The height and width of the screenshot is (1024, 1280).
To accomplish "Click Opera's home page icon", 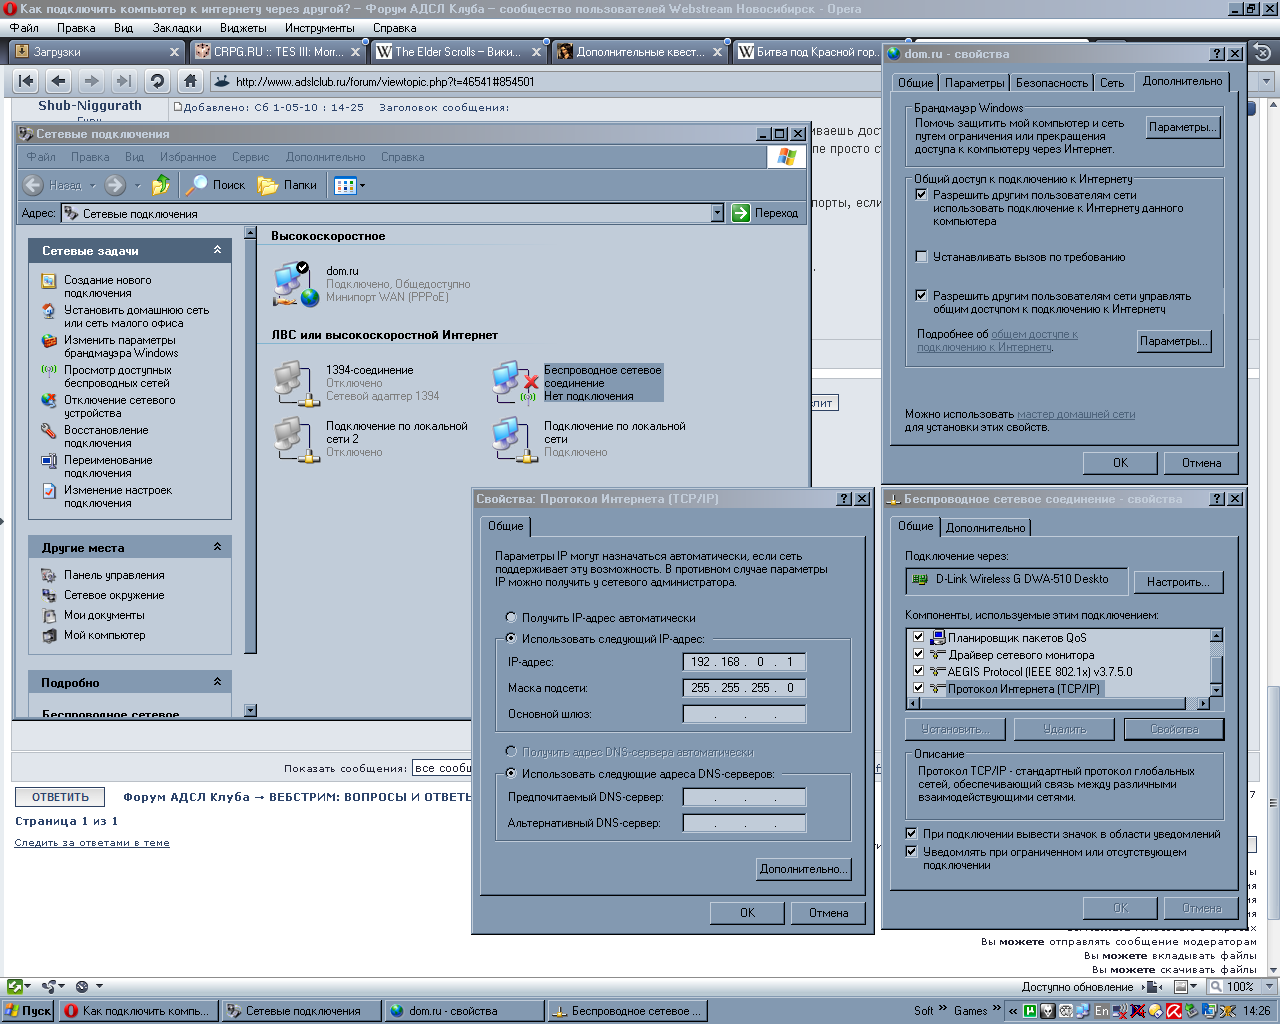I will 190,81.
